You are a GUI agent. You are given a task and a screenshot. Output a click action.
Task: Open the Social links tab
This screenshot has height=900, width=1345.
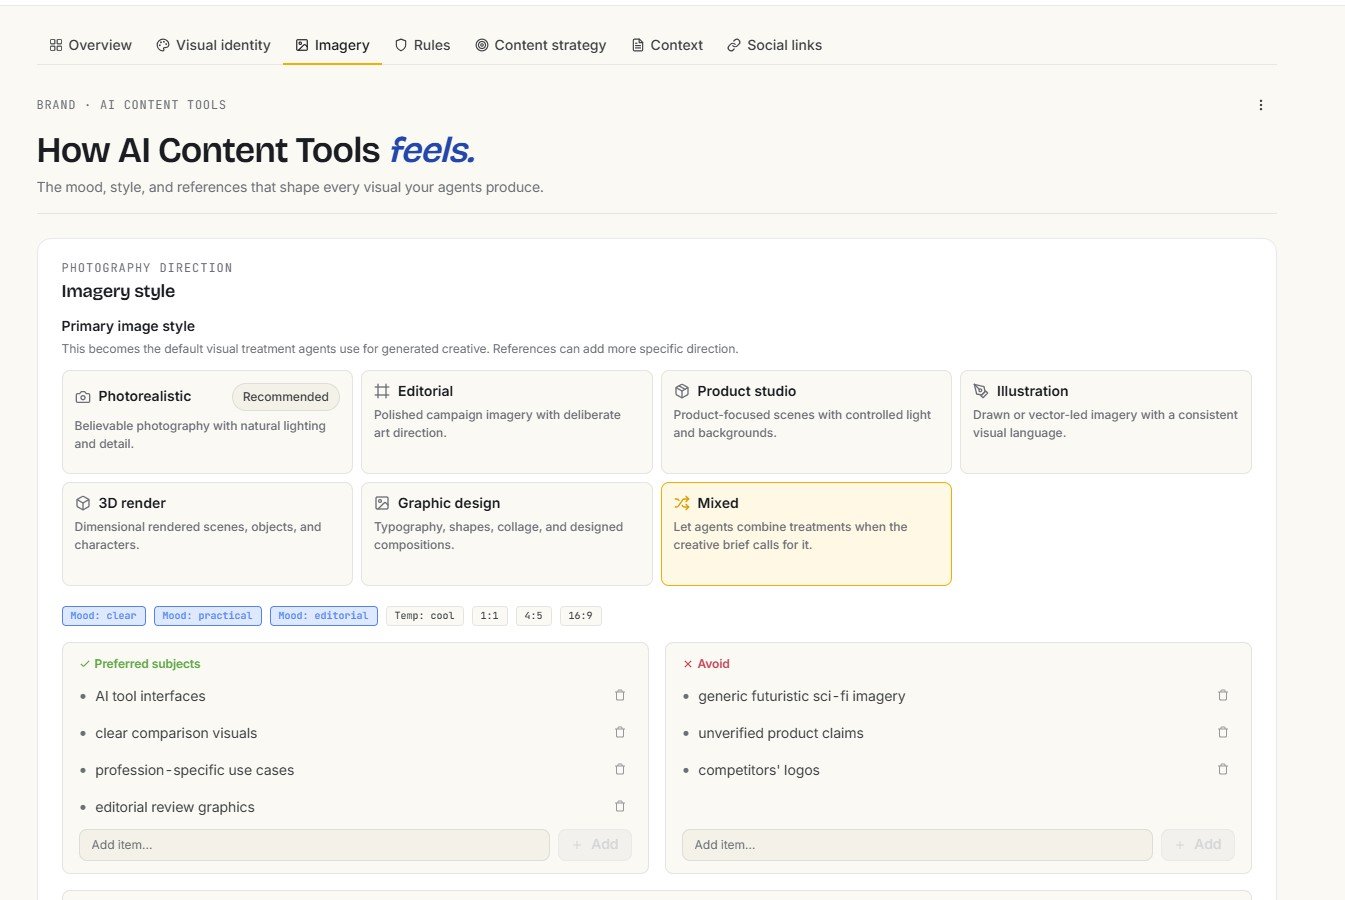(x=774, y=45)
